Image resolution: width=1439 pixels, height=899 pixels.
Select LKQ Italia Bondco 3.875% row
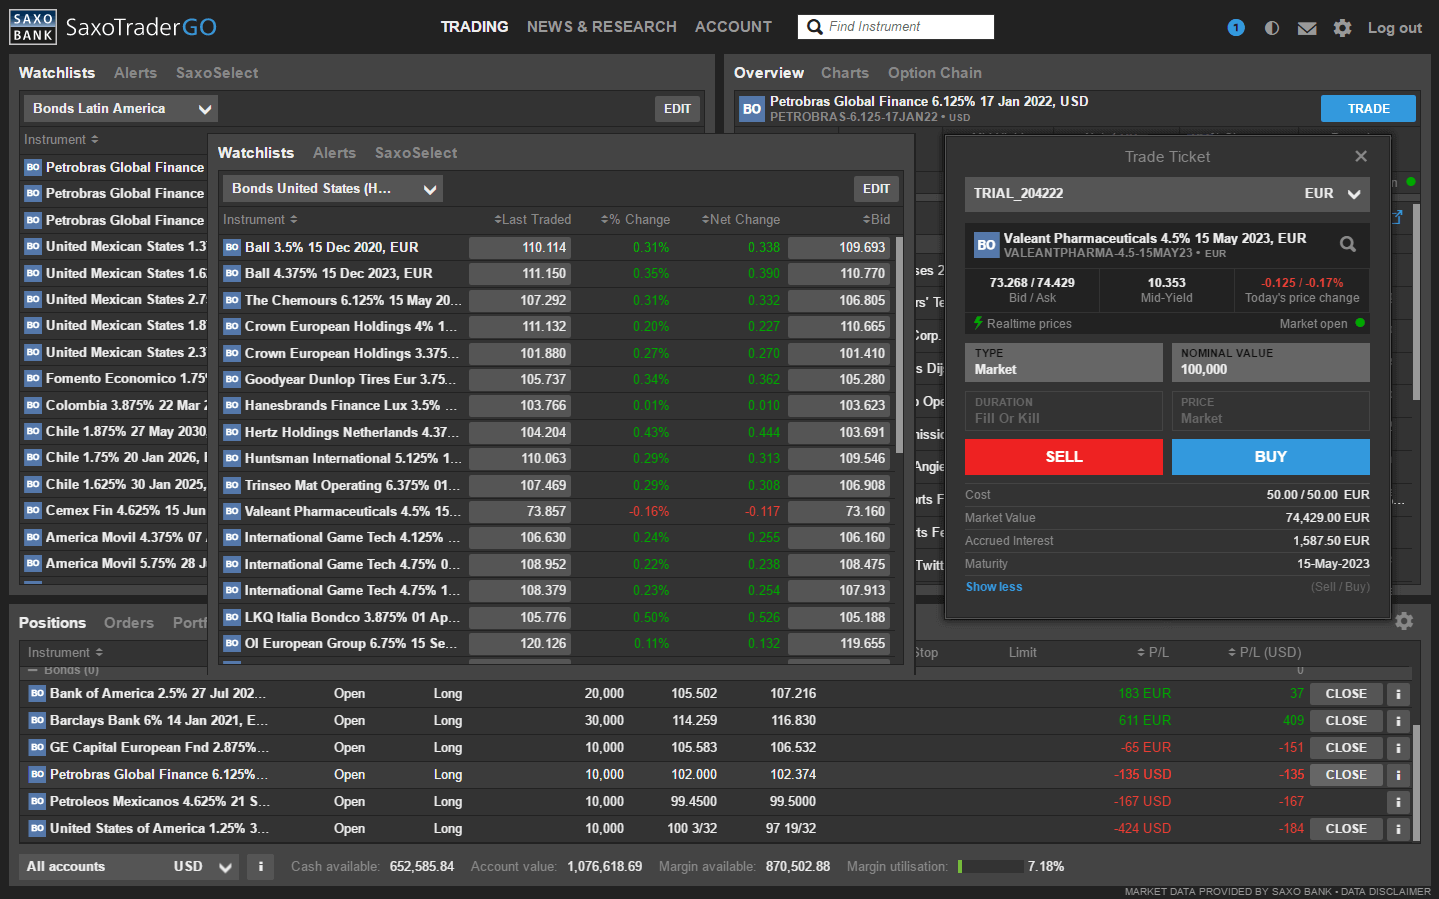(x=556, y=617)
